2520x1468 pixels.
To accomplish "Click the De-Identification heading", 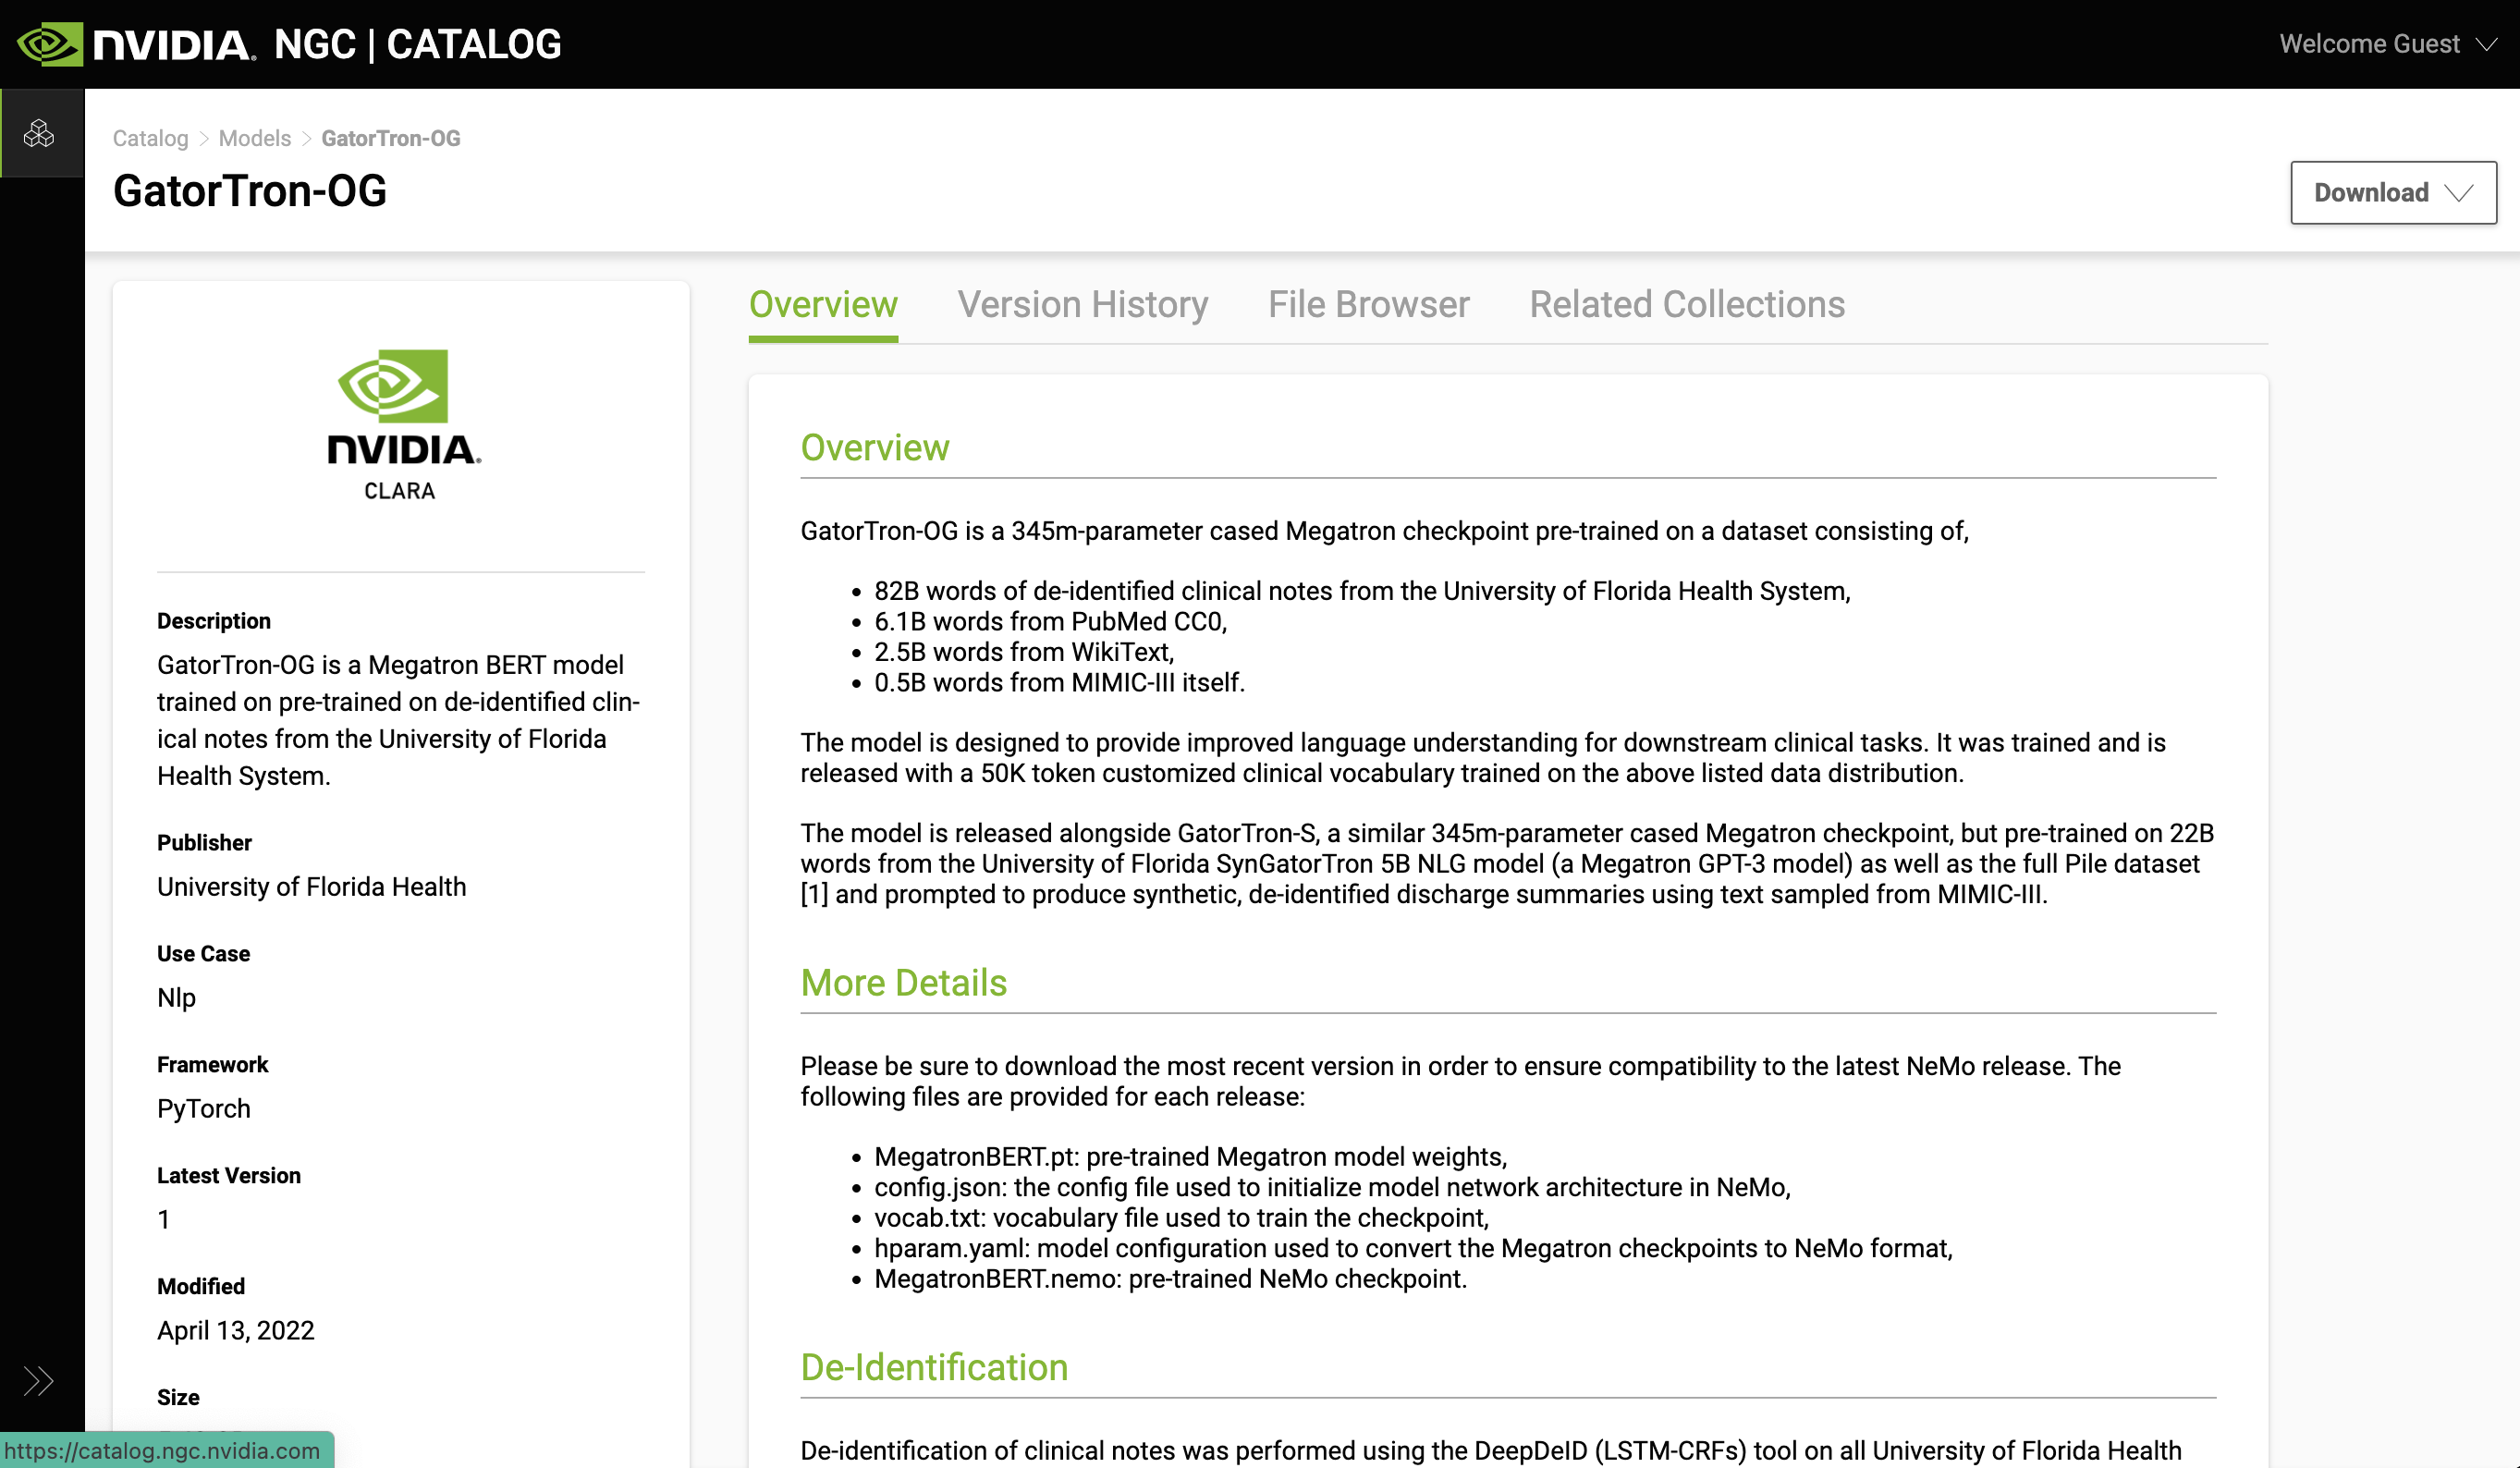I will coord(934,1367).
